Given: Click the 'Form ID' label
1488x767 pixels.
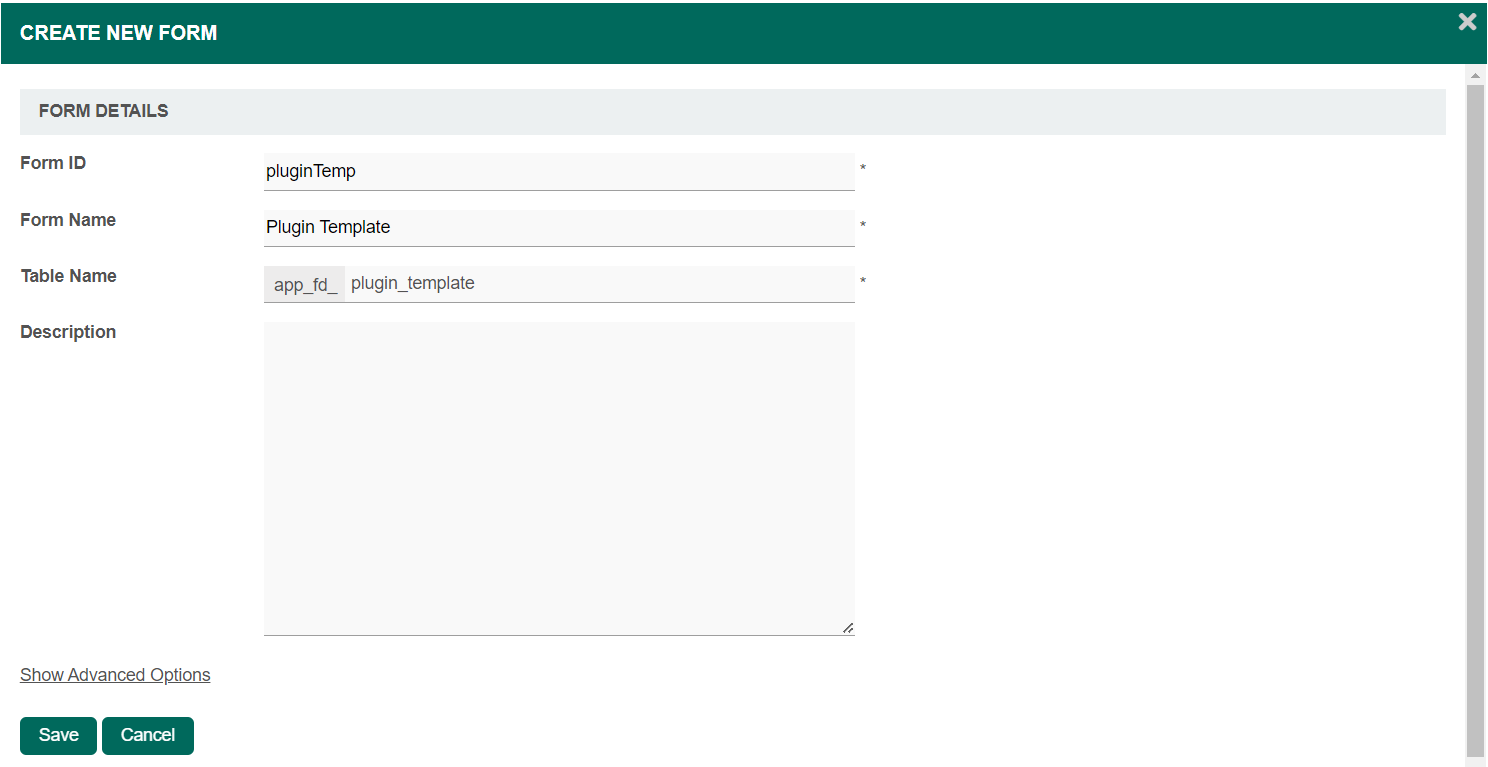Looking at the screenshot, I should 53,163.
